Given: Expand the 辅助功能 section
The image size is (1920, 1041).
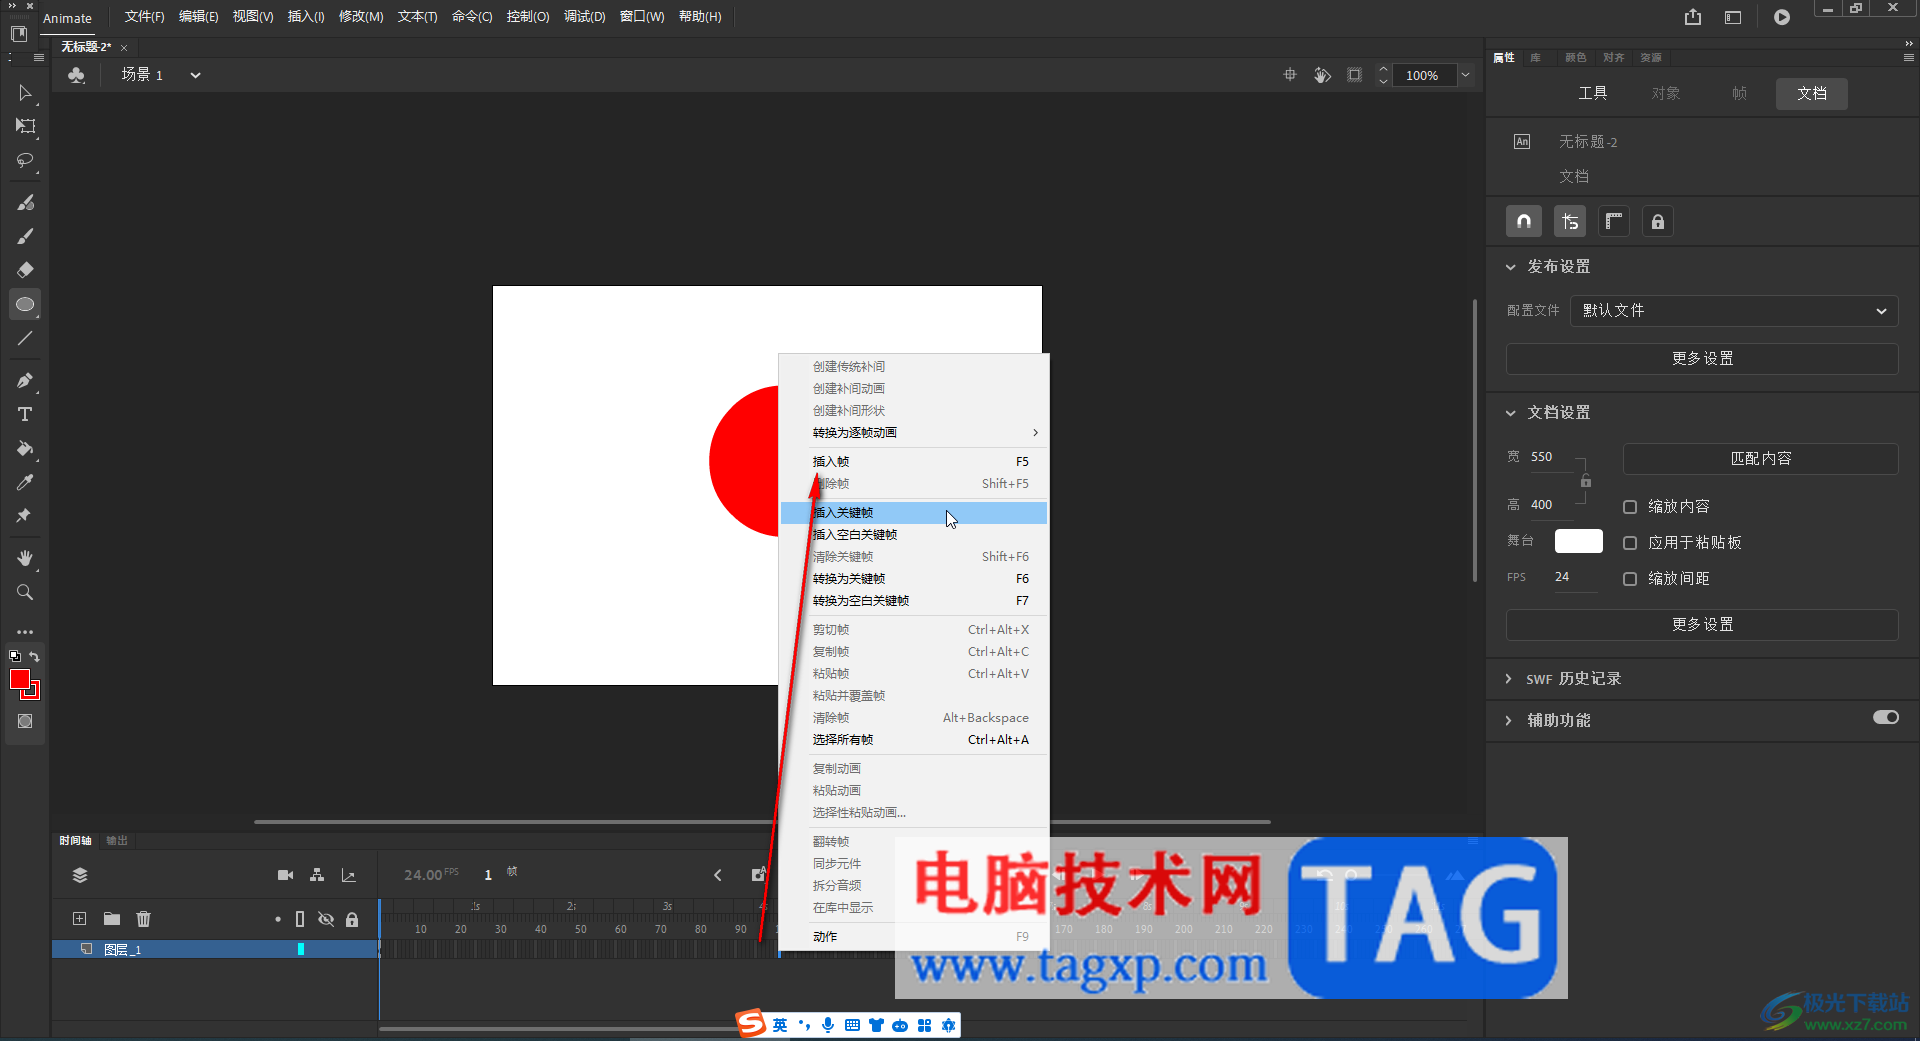Looking at the screenshot, I should (x=1509, y=721).
